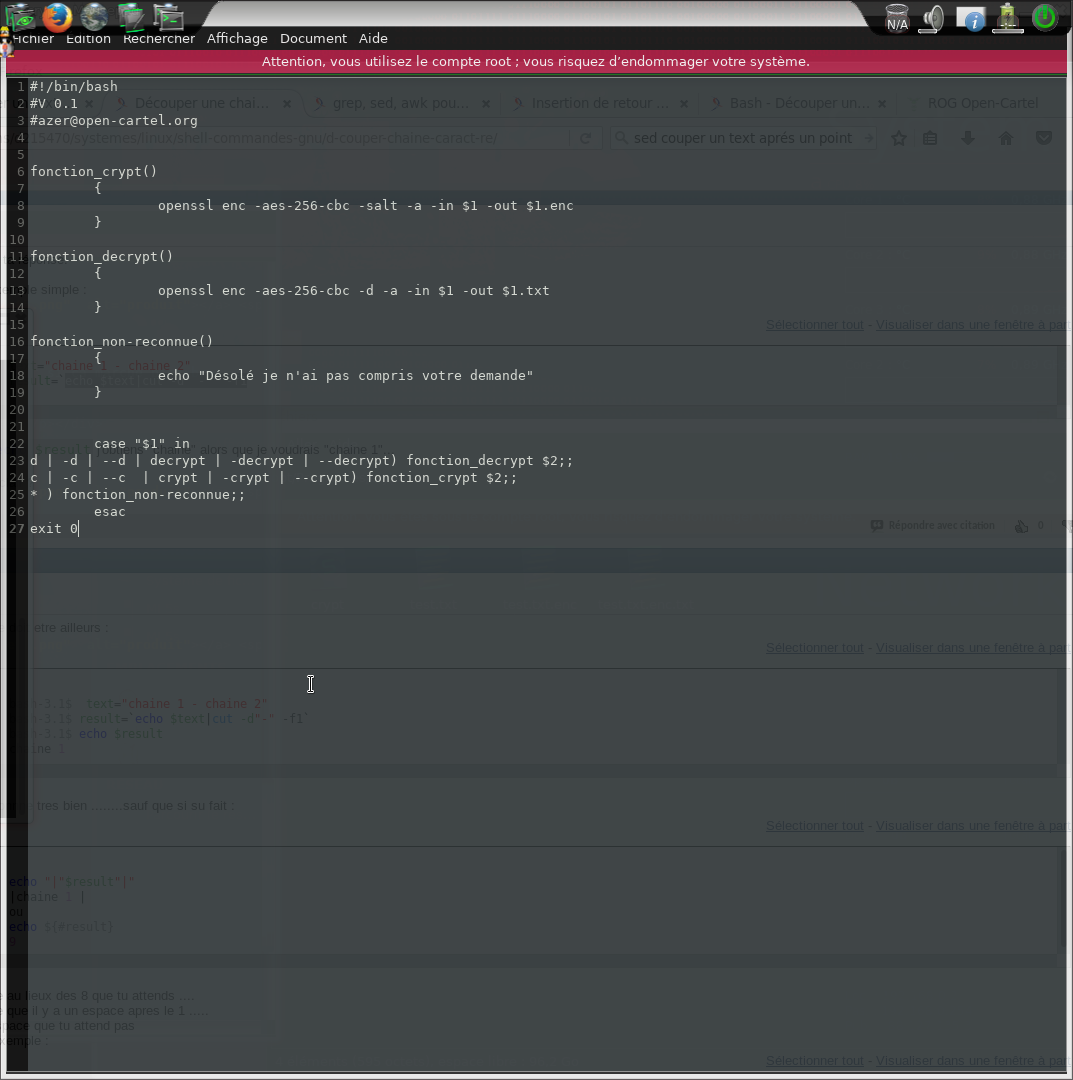Click the 'esac' line

coord(110,512)
